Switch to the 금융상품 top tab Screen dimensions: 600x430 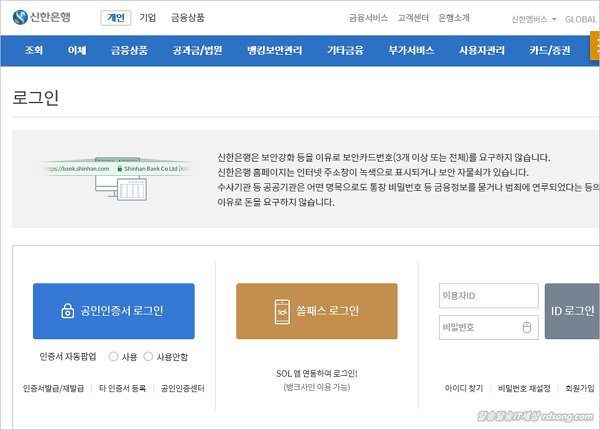pyautogui.click(x=187, y=18)
